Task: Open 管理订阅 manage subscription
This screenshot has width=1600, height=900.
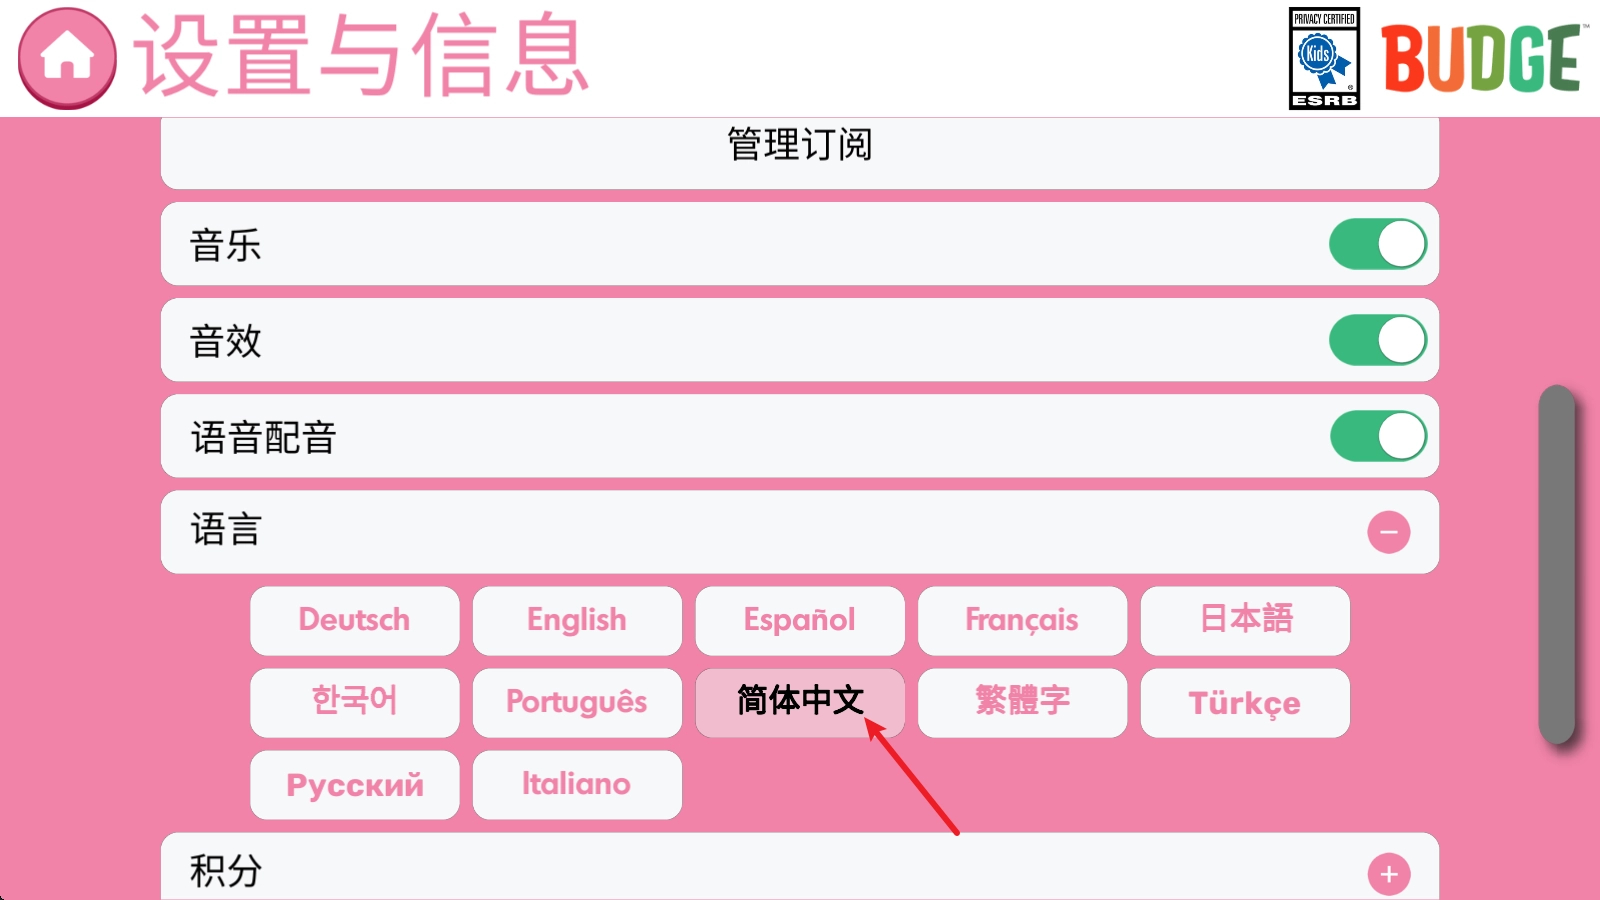Action: click(799, 146)
